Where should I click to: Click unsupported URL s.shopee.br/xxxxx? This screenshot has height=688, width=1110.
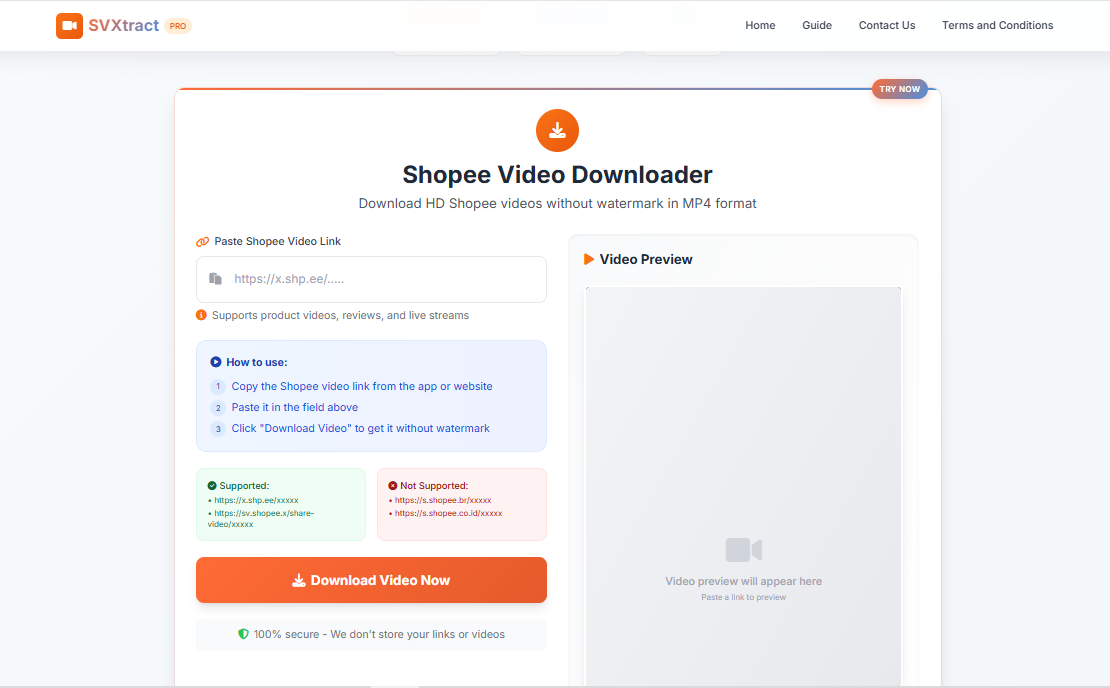[442, 500]
